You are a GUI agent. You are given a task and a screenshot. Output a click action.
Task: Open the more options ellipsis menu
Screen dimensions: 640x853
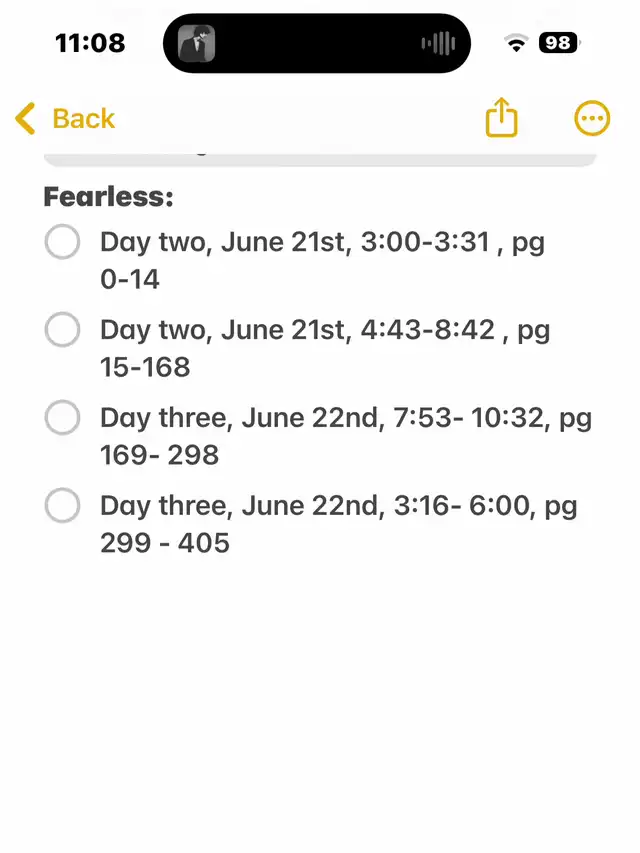pos(592,118)
